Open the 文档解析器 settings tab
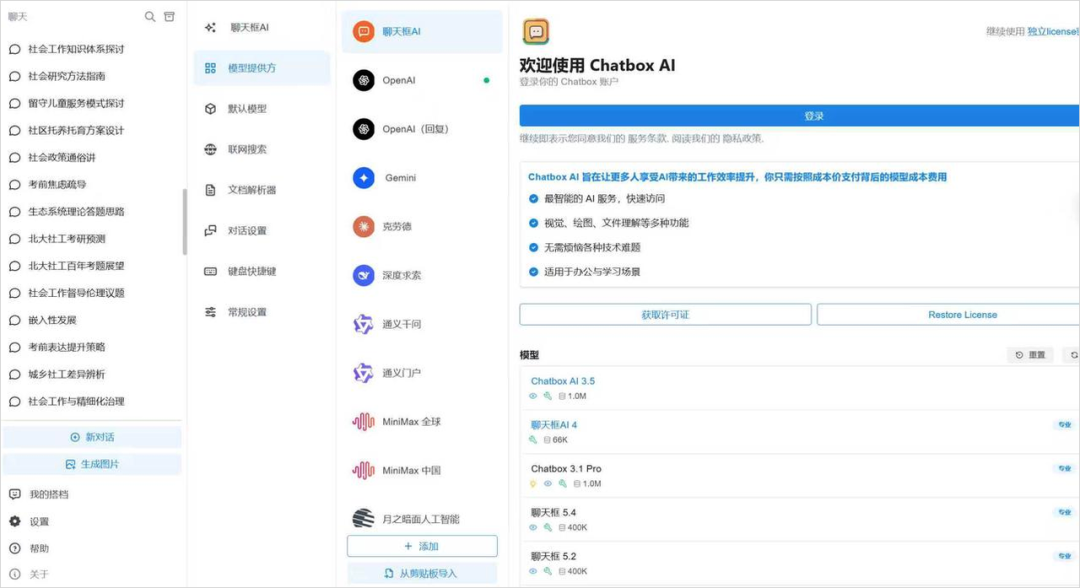 [x=262, y=190]
